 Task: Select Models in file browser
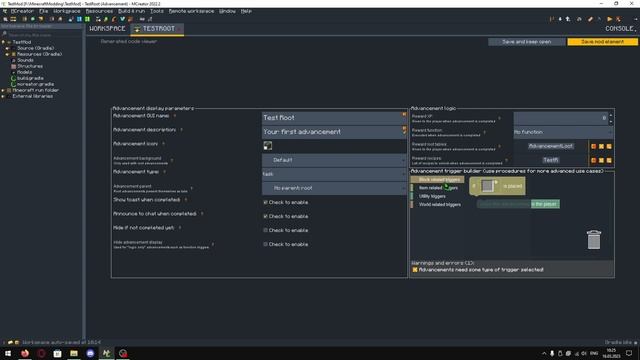[x=24, y=72]
